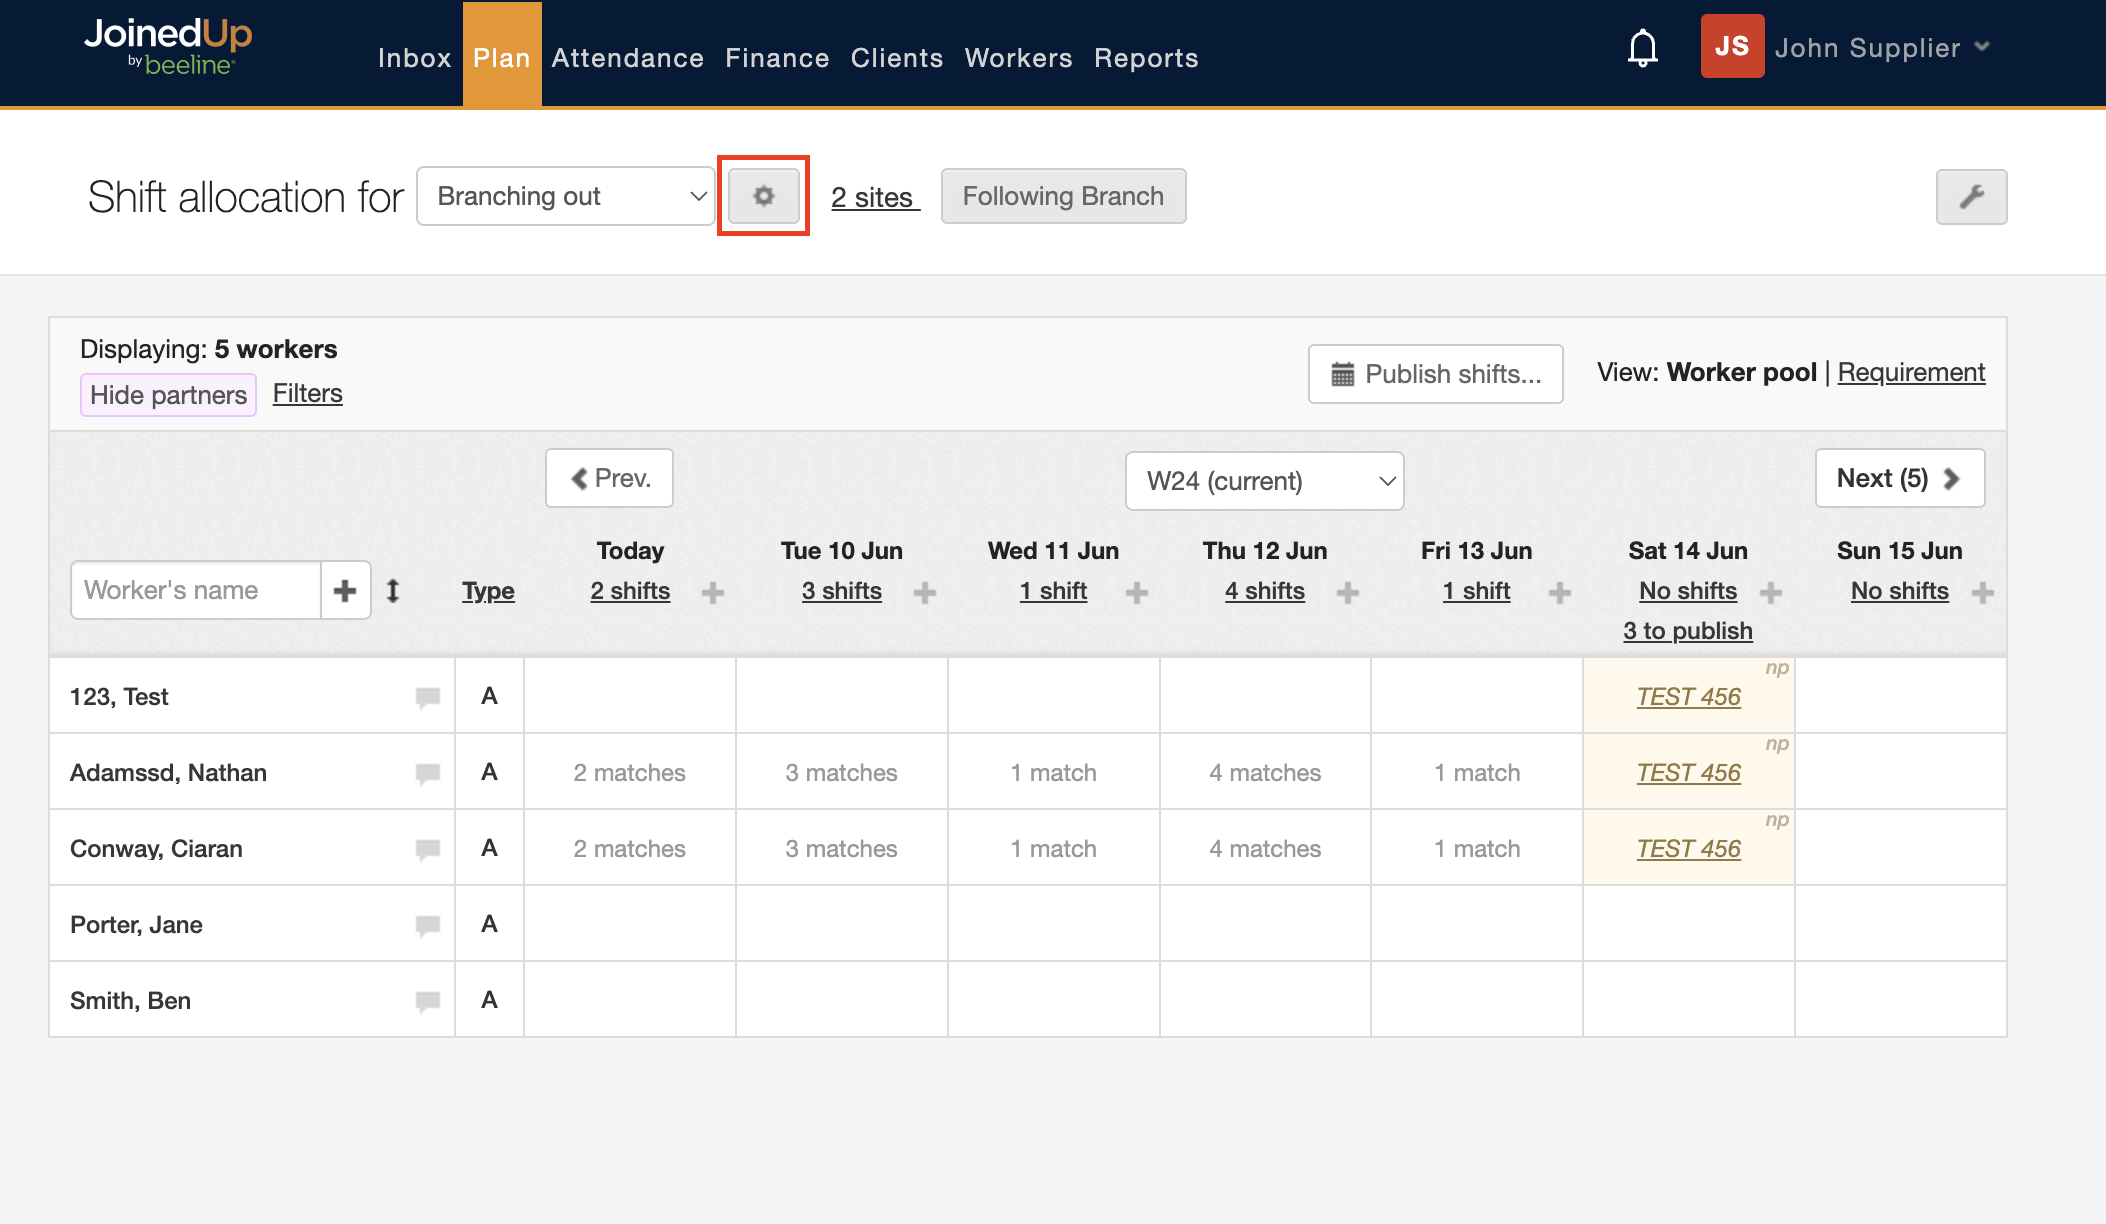Click comment icon for Smith, Ben
The image size is (2106, 1224).
[428, 1001]
